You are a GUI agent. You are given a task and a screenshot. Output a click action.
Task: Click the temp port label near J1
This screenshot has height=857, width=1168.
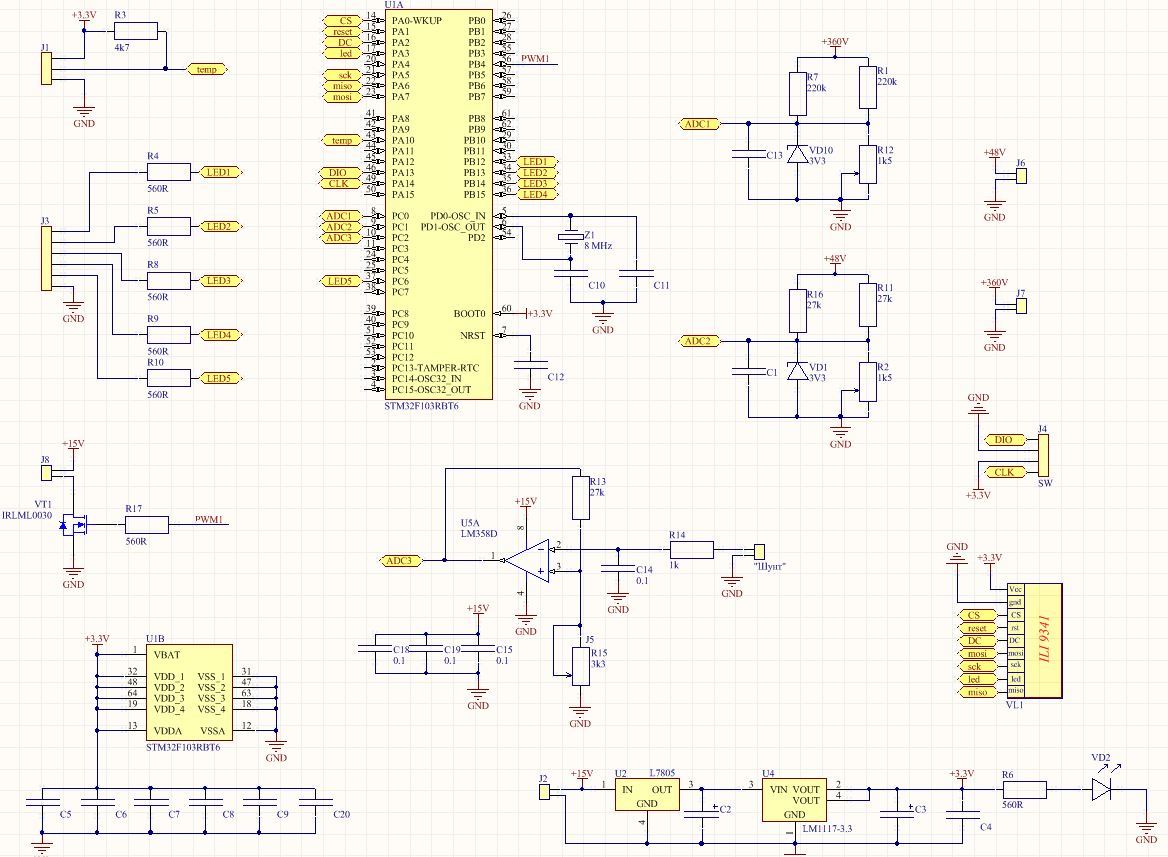pos(207,69)
